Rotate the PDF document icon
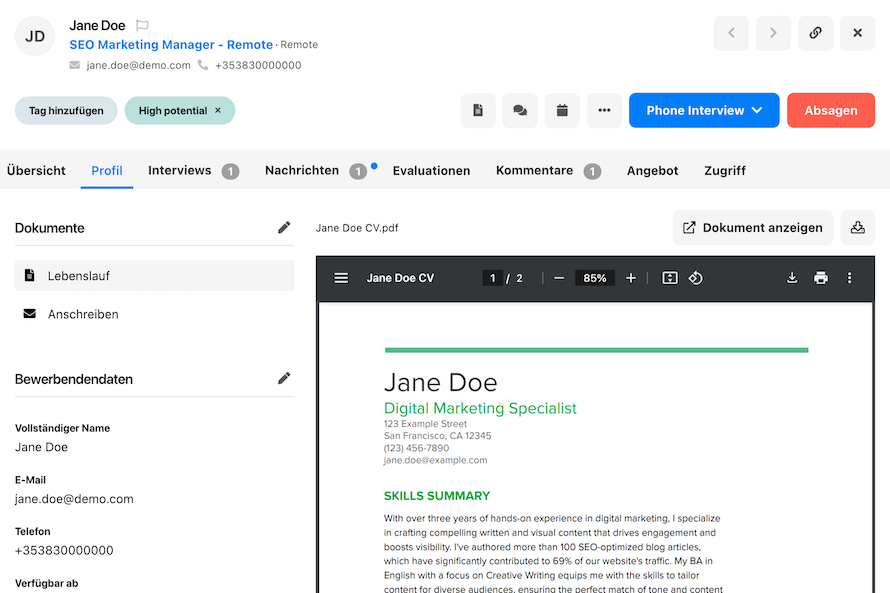The height and width of the screenshot is (593, 890). (x=695, y=278)
